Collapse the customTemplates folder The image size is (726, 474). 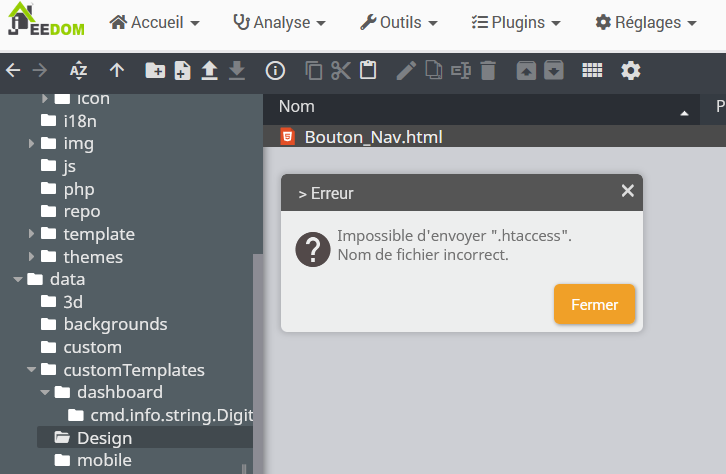pyautogui.click(x=32, y=370)
